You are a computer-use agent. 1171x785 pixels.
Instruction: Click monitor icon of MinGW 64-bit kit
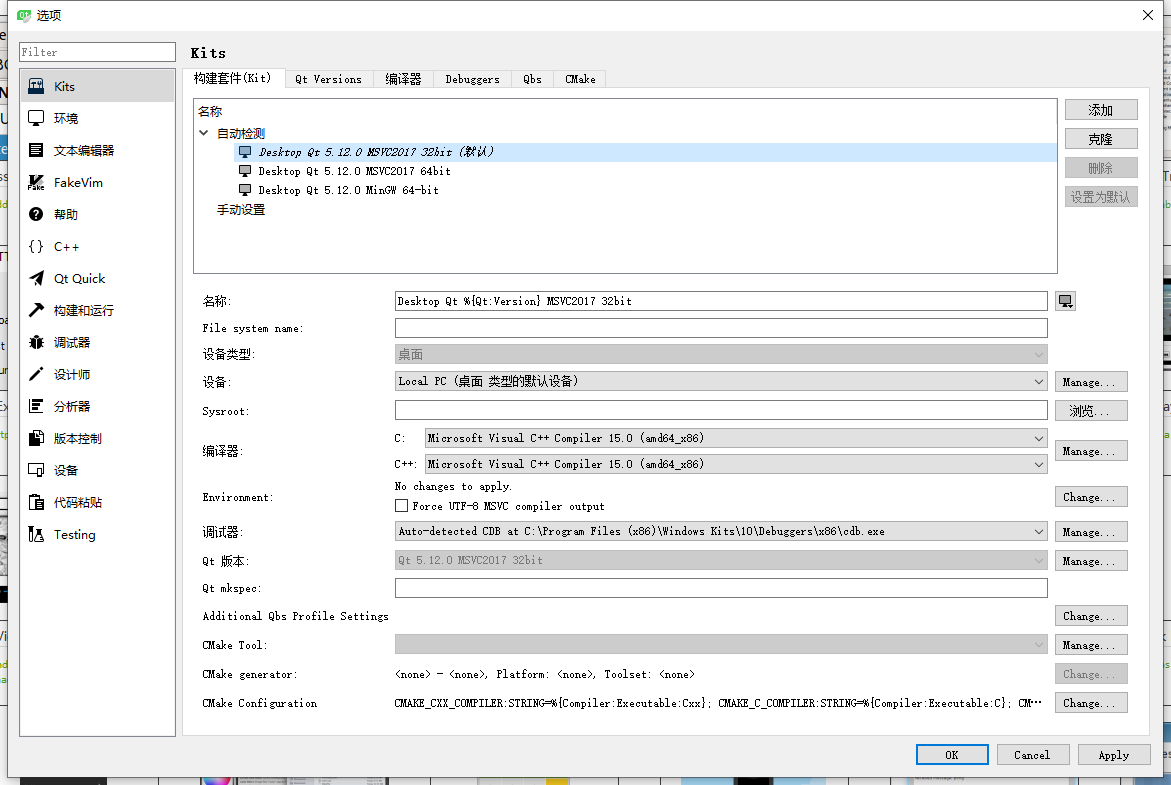click(x=245, y=190)
